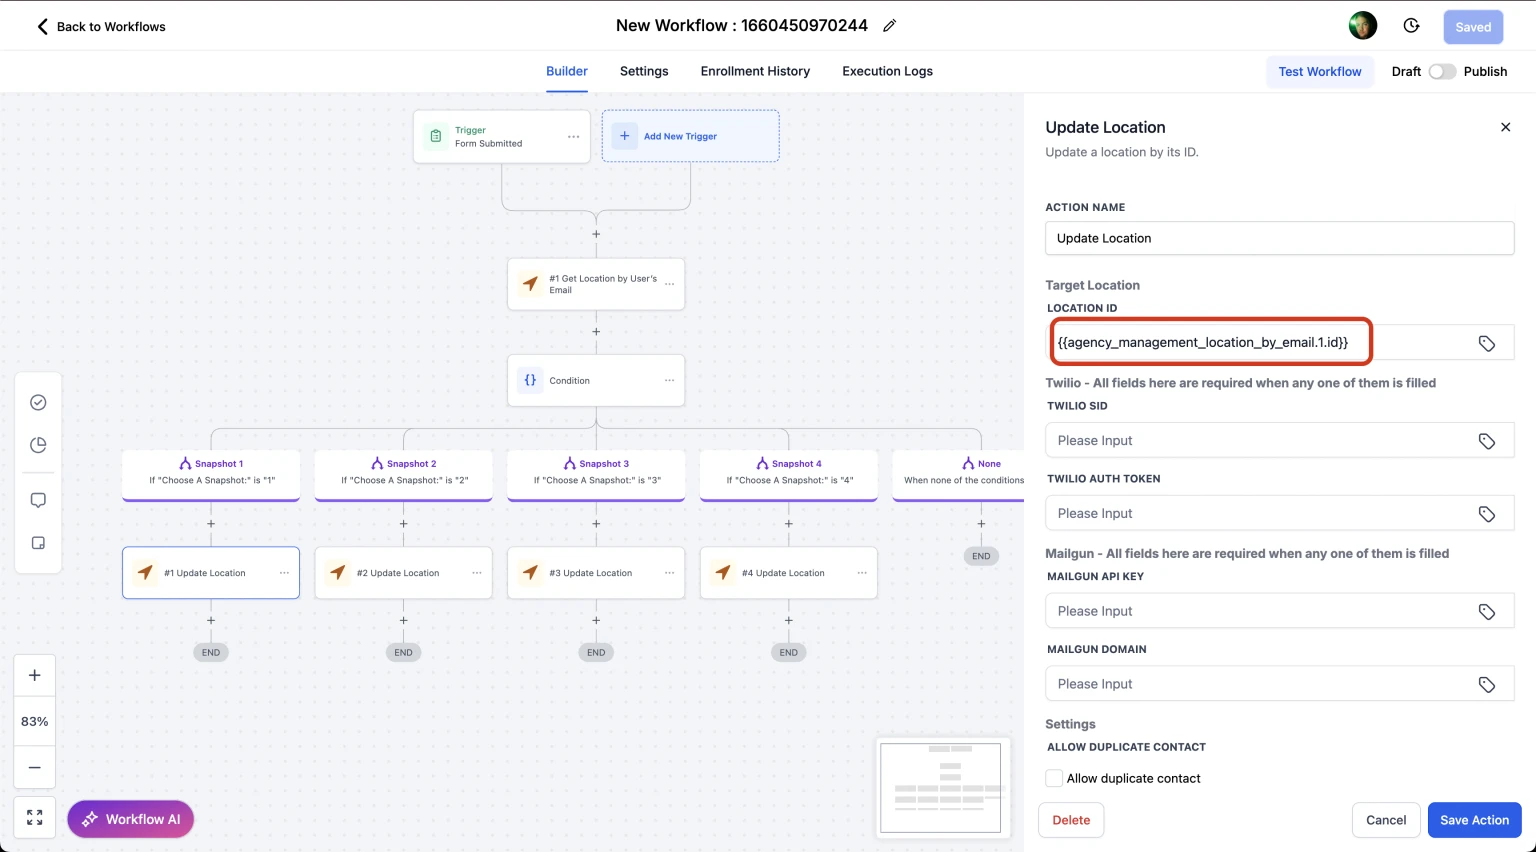
Task: Open options menu on #1 Update Location
Action: (284, 573)
